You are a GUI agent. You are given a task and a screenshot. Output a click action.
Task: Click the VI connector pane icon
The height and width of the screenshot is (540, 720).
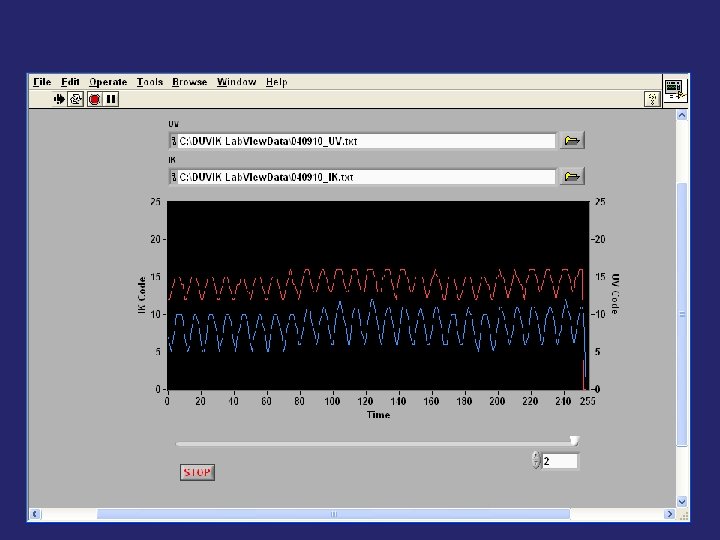tap(675, 90)
